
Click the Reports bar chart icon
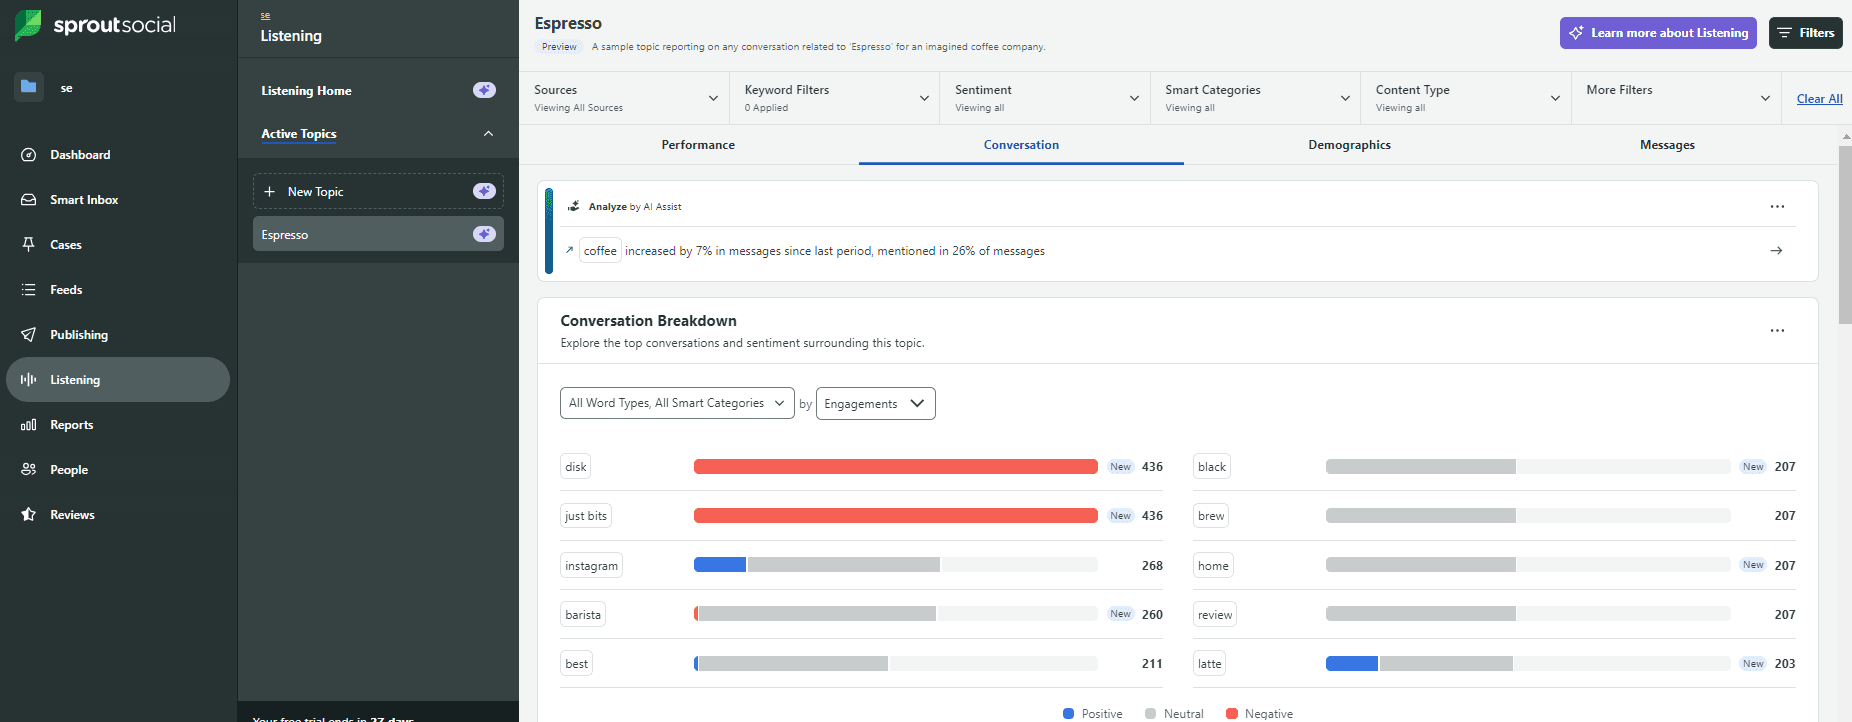[29, 425]
